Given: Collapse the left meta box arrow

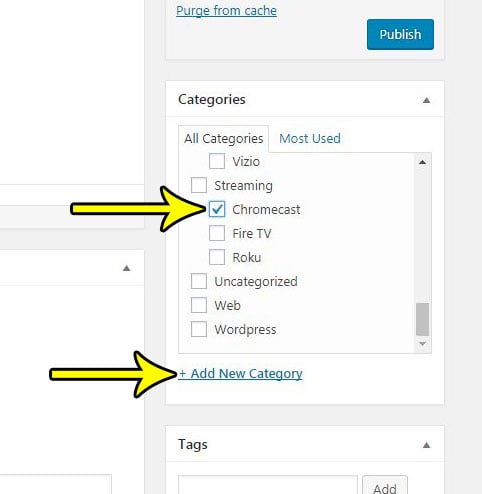Looking at the screenshot, I should point(126,268).
